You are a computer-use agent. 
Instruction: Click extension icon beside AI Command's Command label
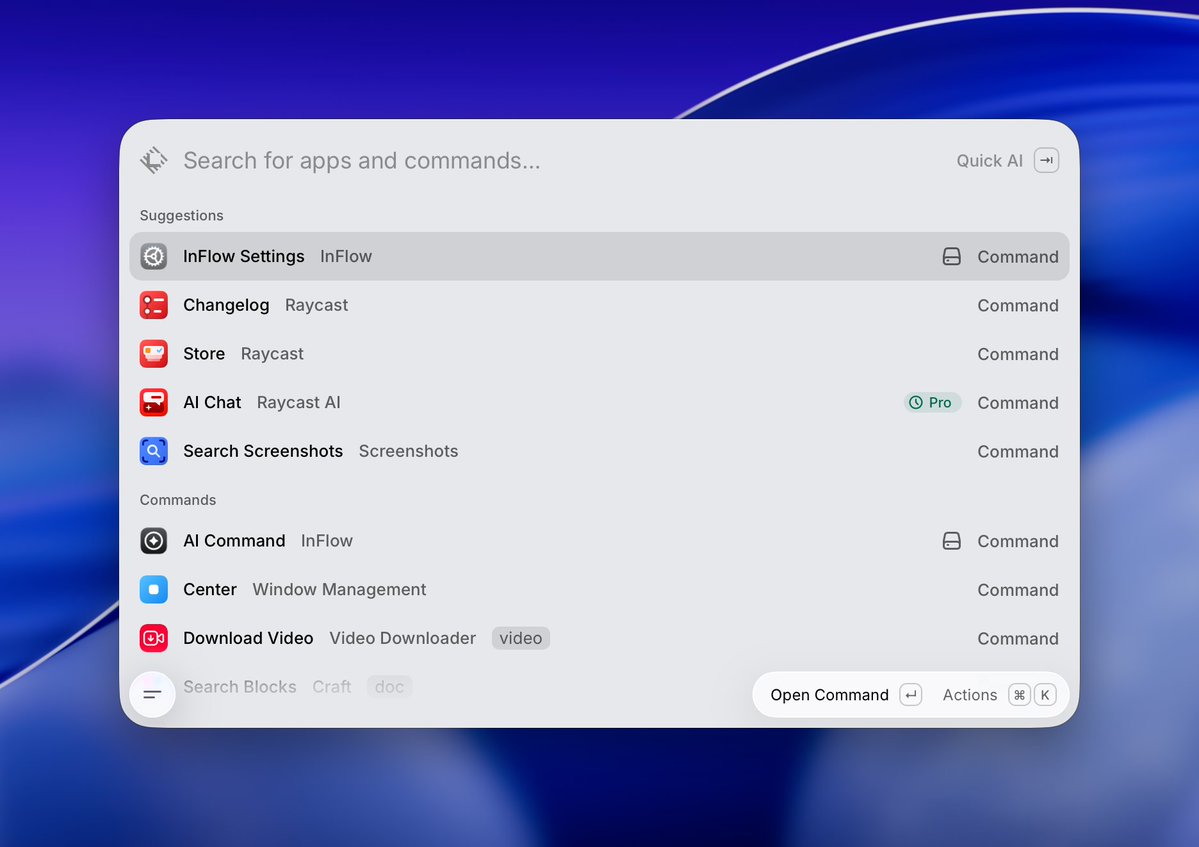pyautogui.click(x=951, y=540)
